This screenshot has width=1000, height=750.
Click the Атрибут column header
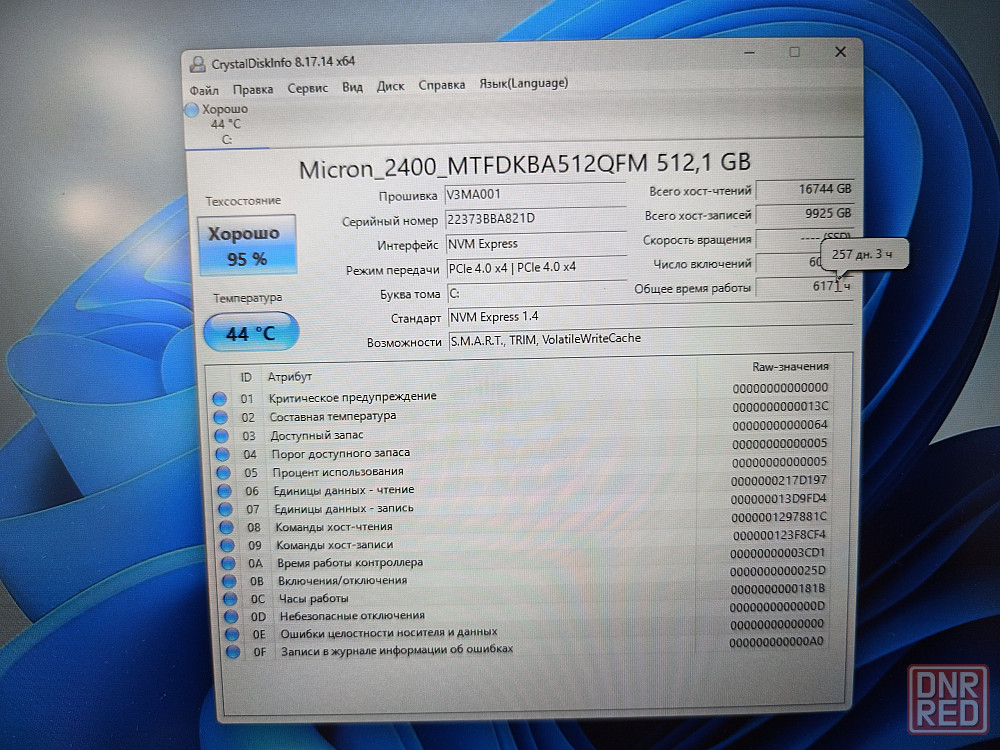click(x=290, y=377)
